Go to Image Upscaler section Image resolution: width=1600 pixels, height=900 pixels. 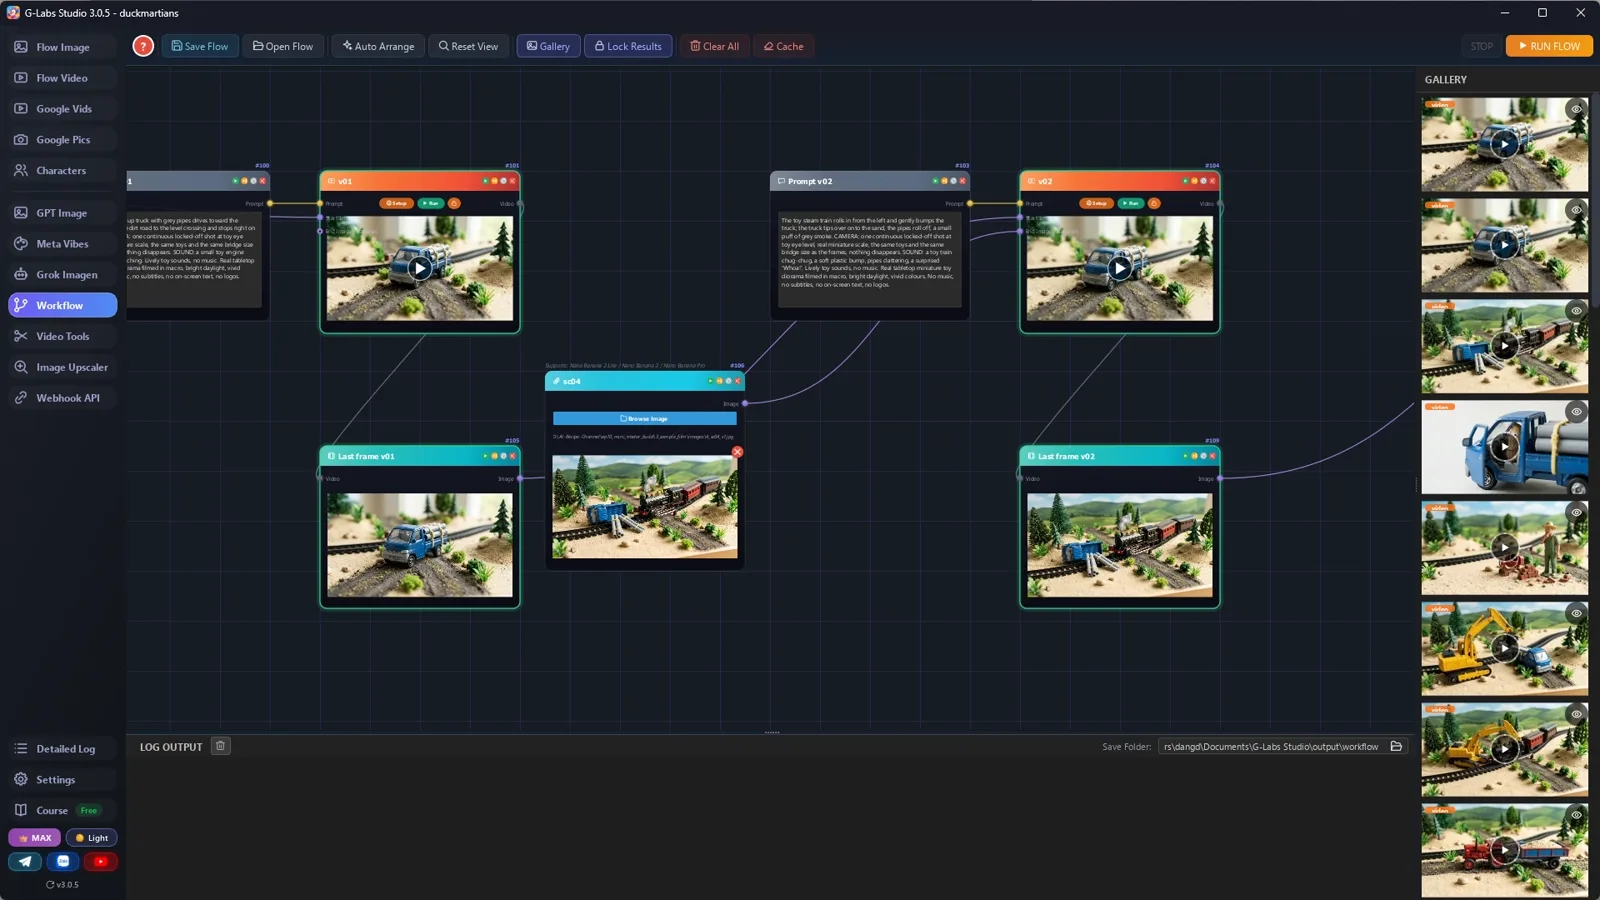62,367
